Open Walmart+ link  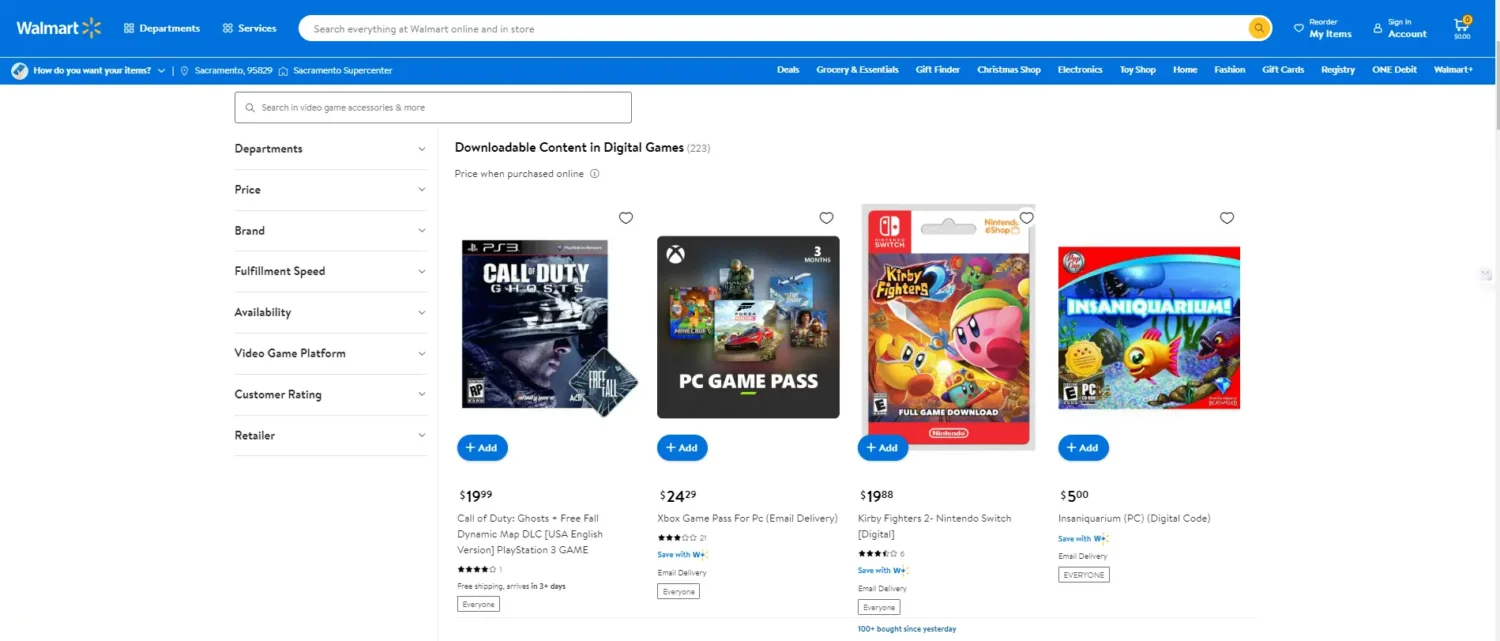click(1453, 70)
